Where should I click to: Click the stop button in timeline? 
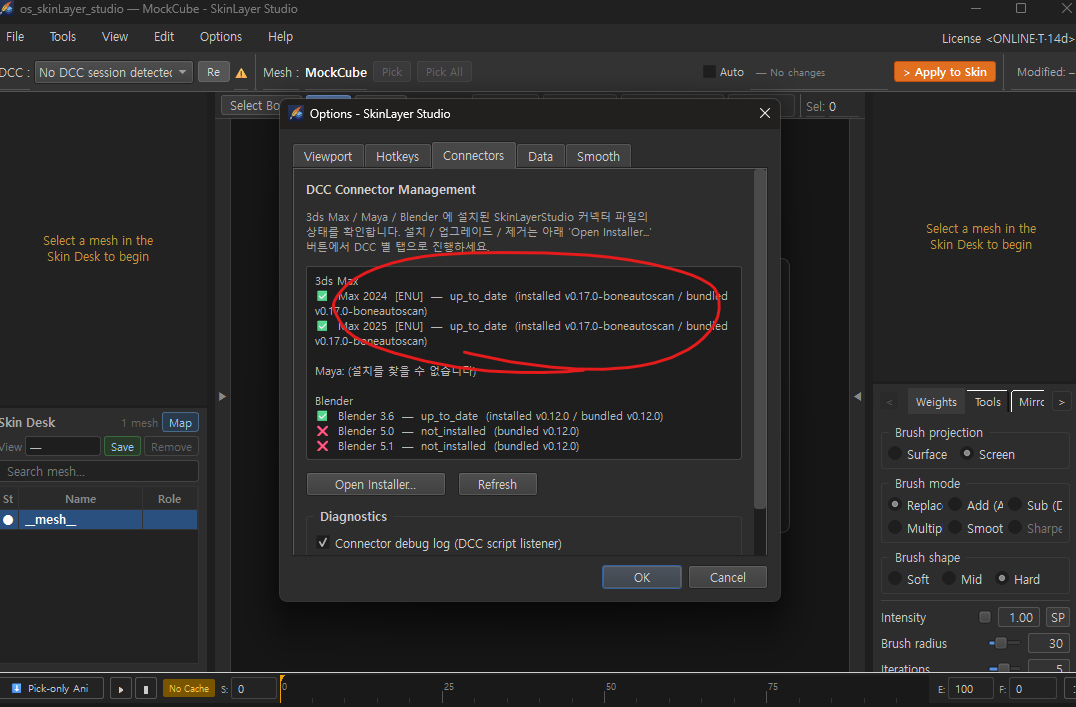tap(145, 688)
